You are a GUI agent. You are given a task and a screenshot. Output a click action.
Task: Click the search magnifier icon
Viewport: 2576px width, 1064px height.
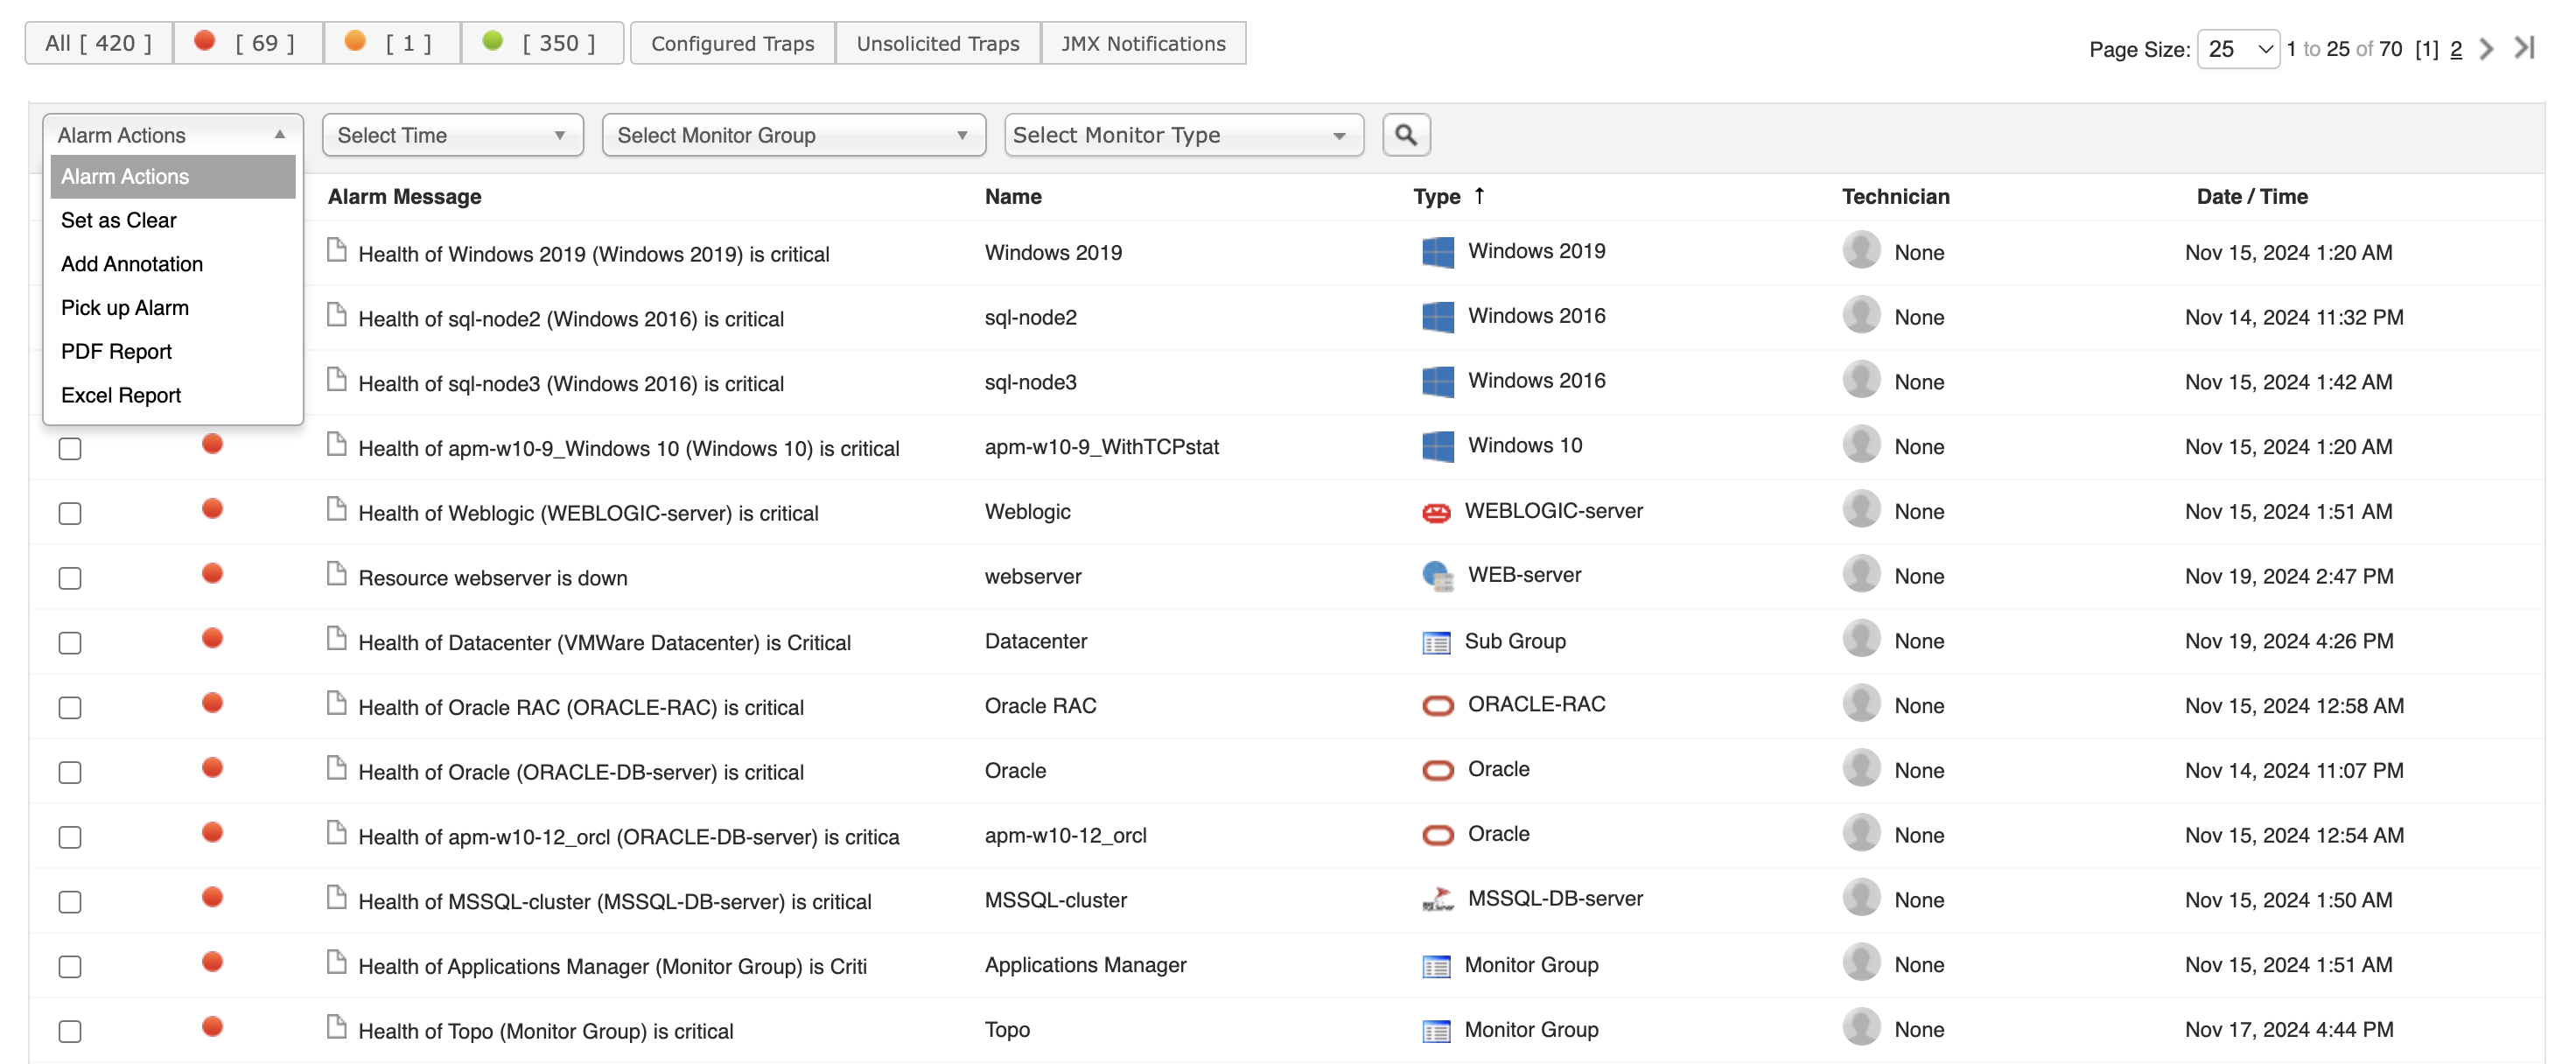pos(1406,134)
